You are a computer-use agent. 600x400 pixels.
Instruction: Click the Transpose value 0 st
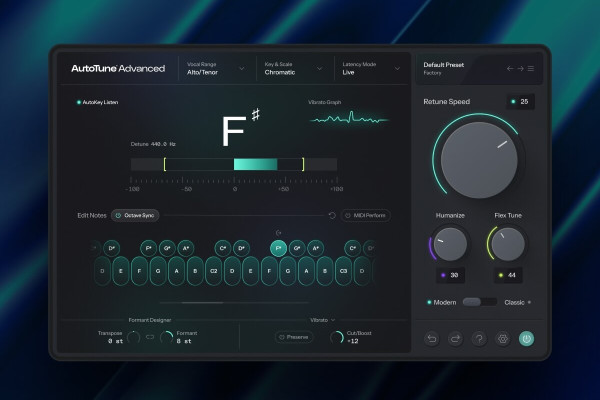click(x=115, y=341)
